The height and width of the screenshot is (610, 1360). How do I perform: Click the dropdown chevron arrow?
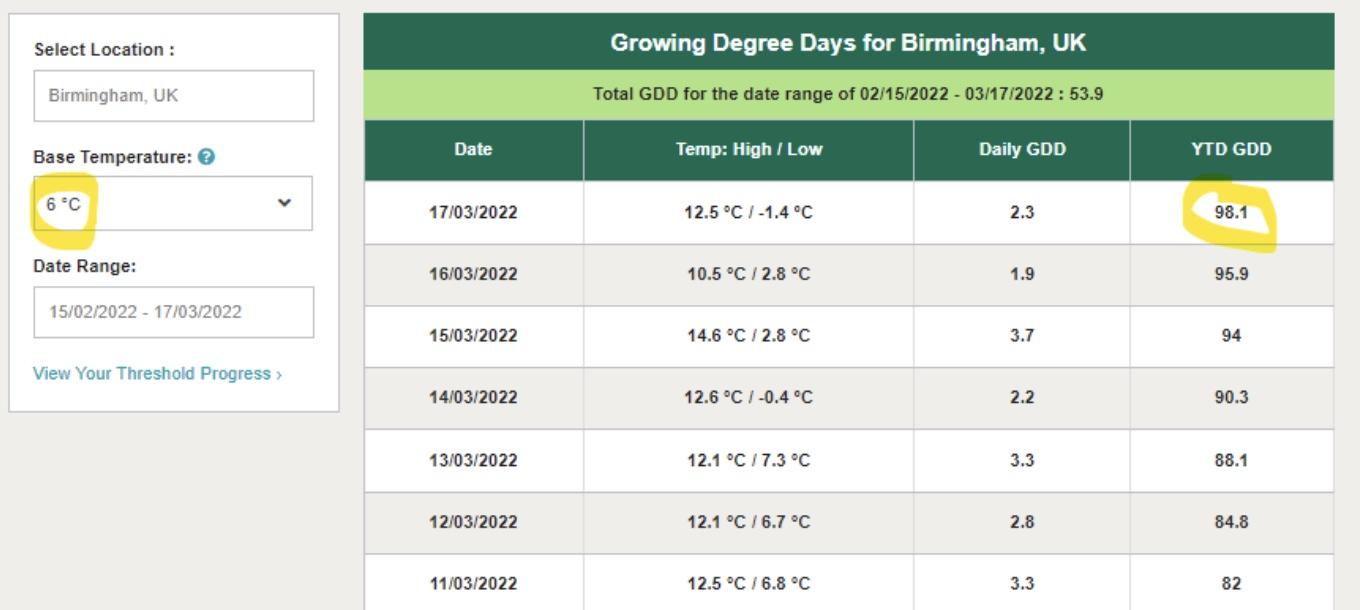284,203
